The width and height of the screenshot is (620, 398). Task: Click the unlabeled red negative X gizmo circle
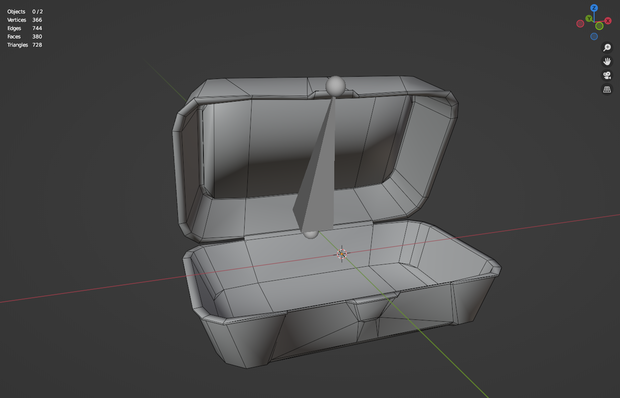pyautogui.click(x=580, y=24)
